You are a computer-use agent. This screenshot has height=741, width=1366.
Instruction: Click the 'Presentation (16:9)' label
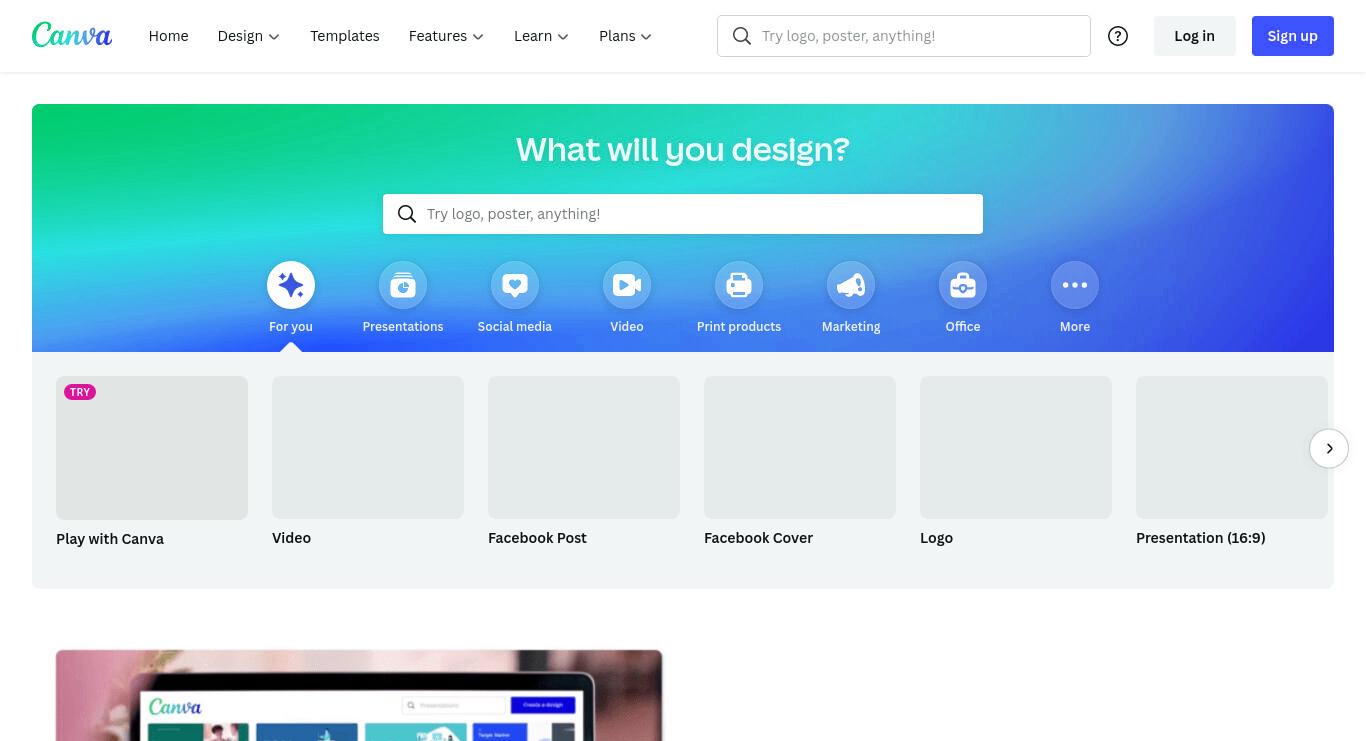(x=1200, y=538)
